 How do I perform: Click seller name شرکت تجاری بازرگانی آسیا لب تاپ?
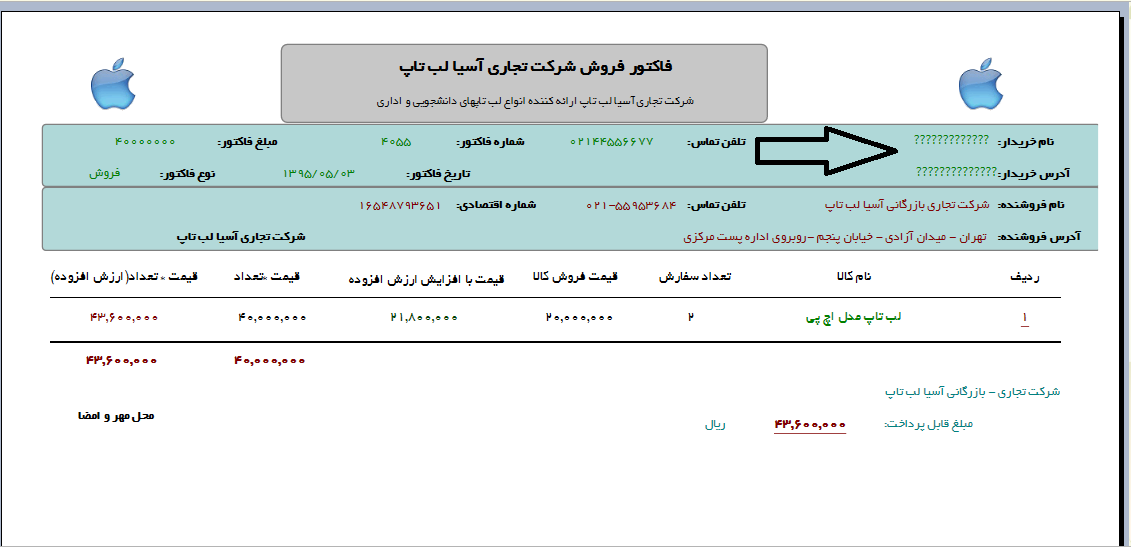tap(908, 205)
